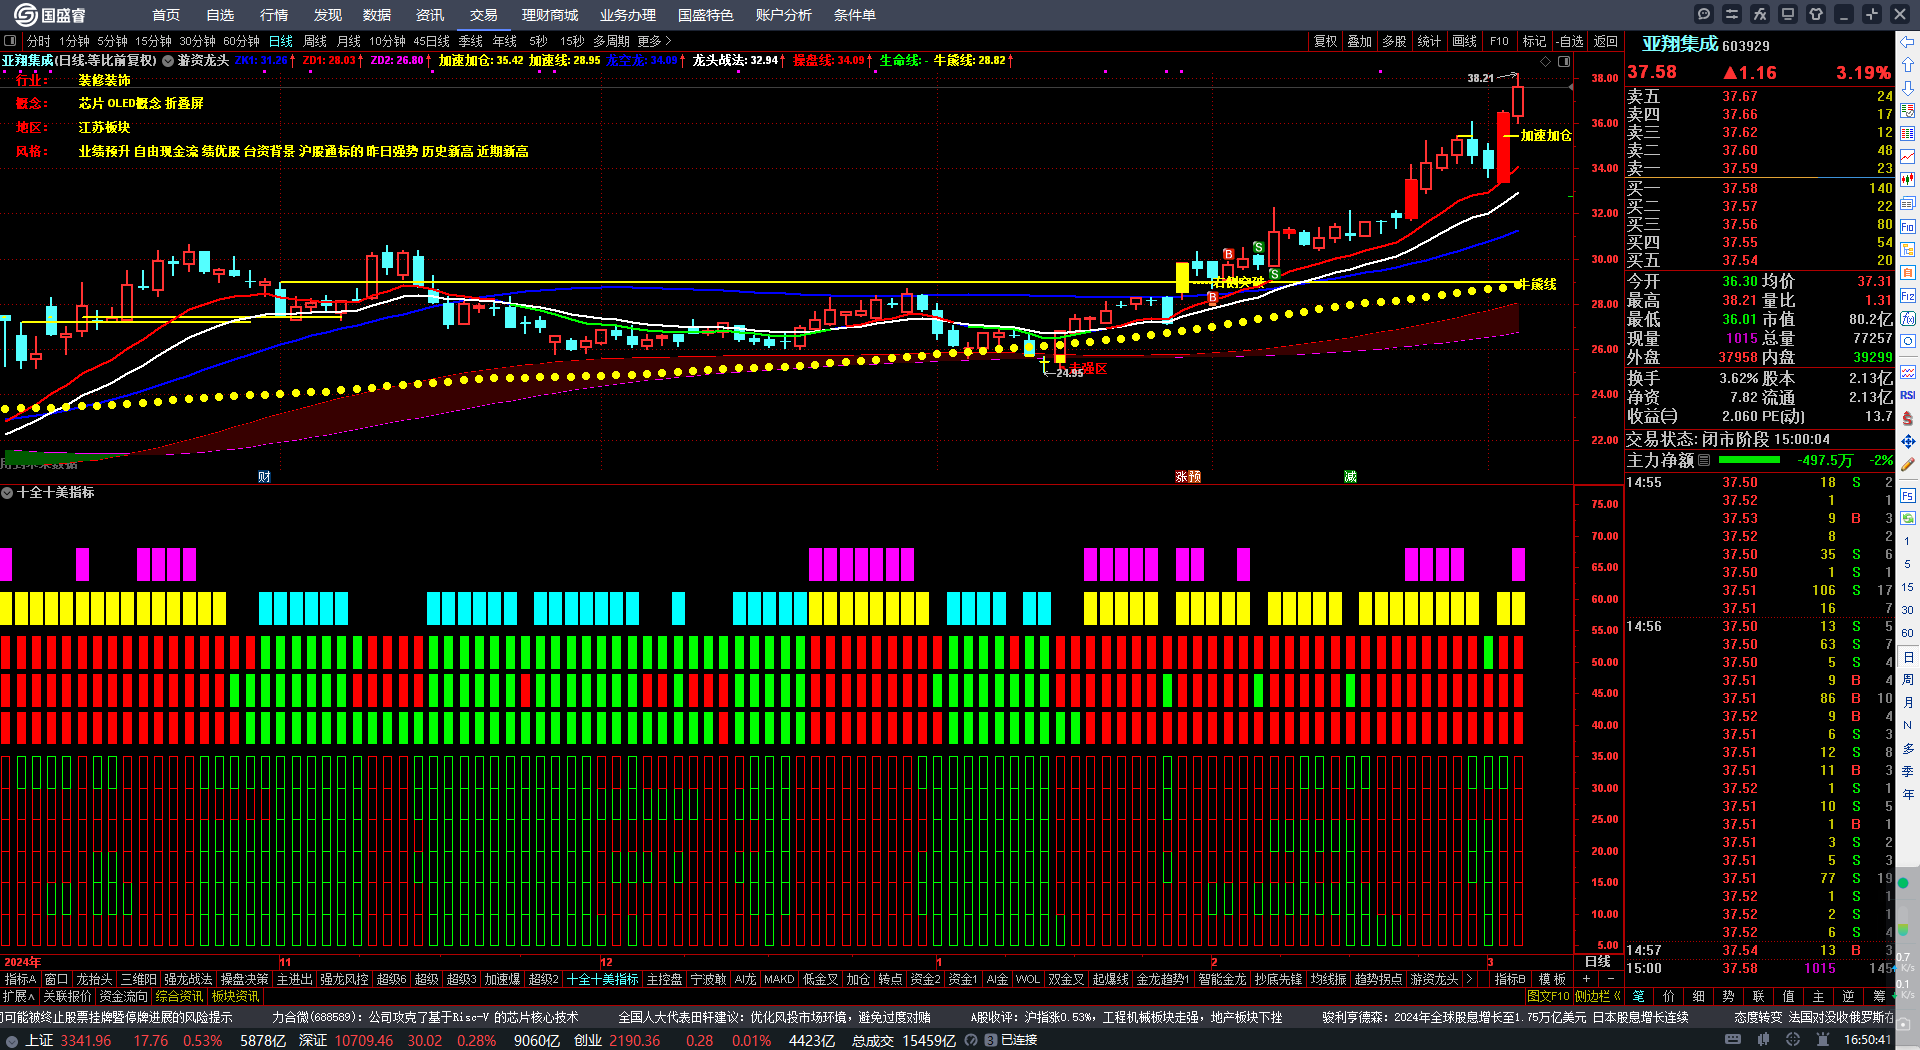The width and height of the screenshot is (1920, 1050).
Task: Open the 多周期 multi-period dropdown
Action: point(611,41)
